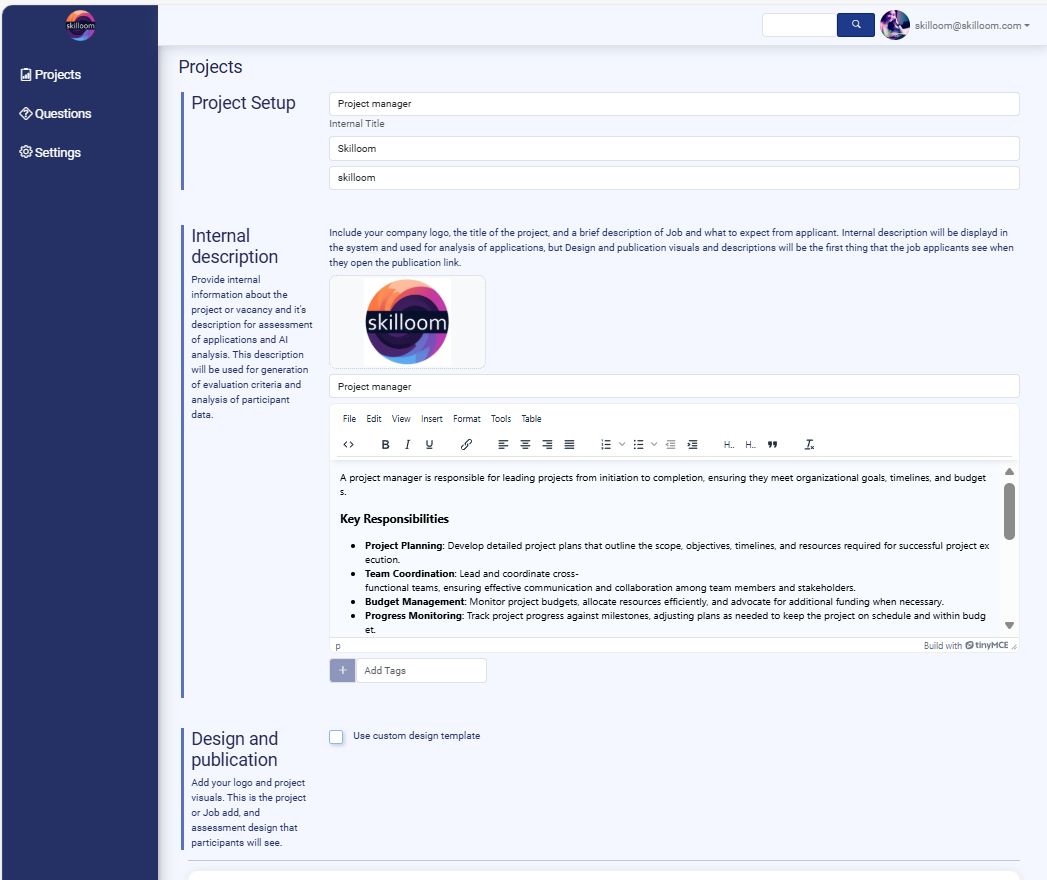The image size is (1047, 880).
Task: Click the plus button beside Add Tags
Action: (x=342, y=671)
